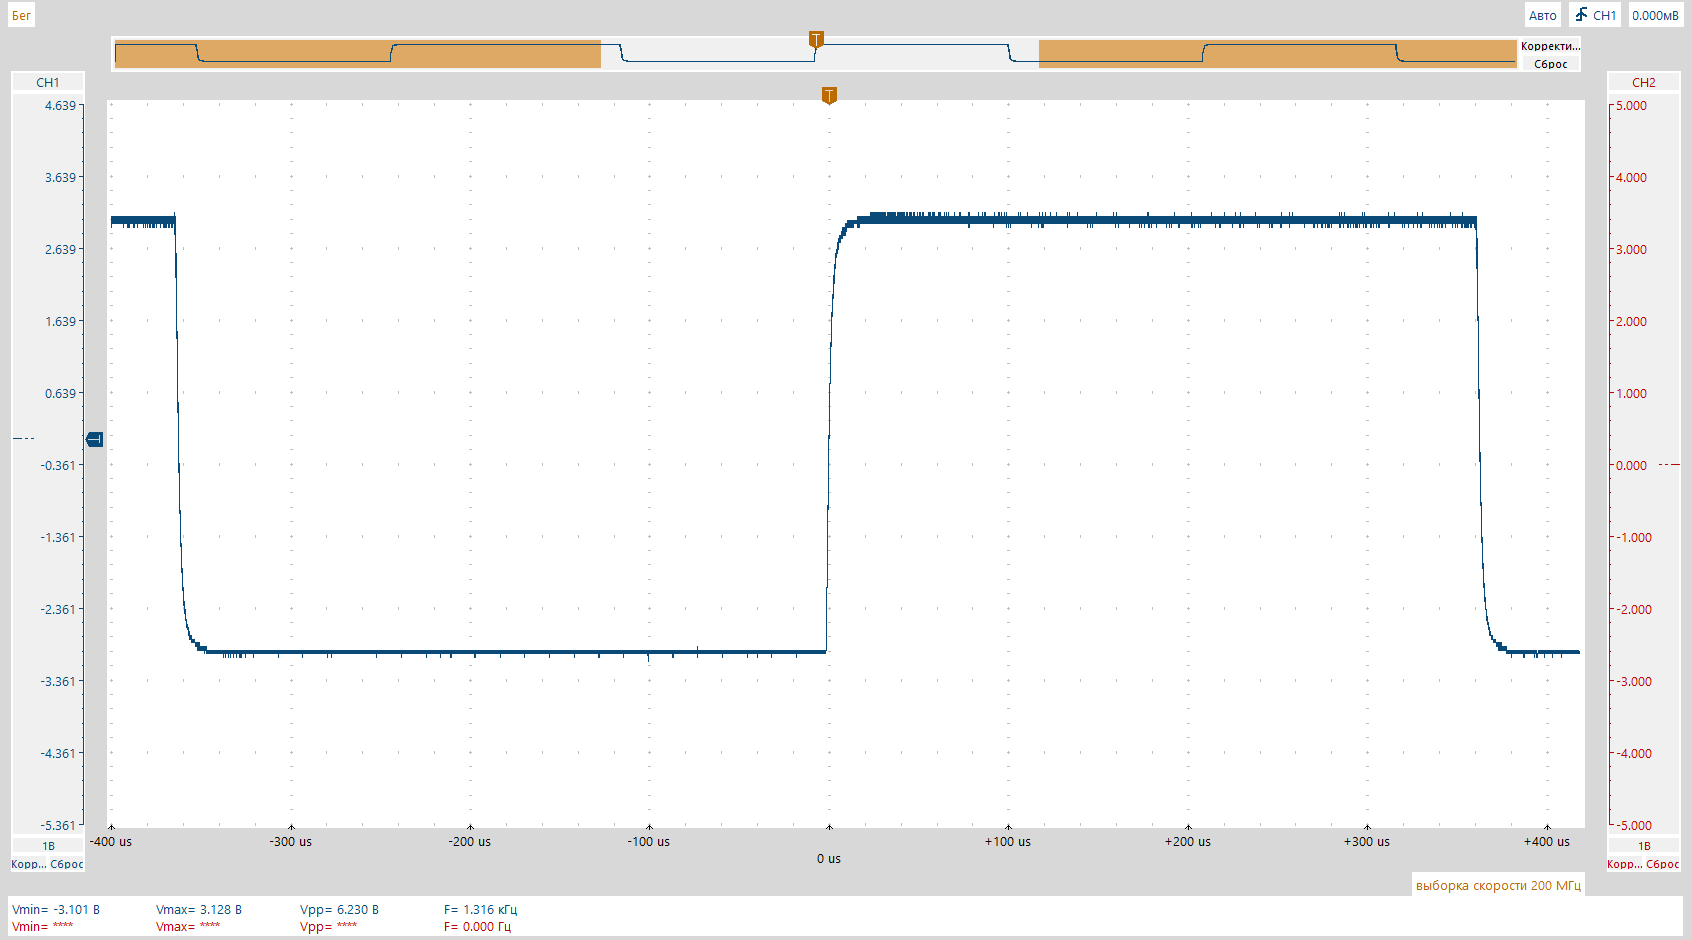Open the Авто trigger mode selector

coord(1542,15)
